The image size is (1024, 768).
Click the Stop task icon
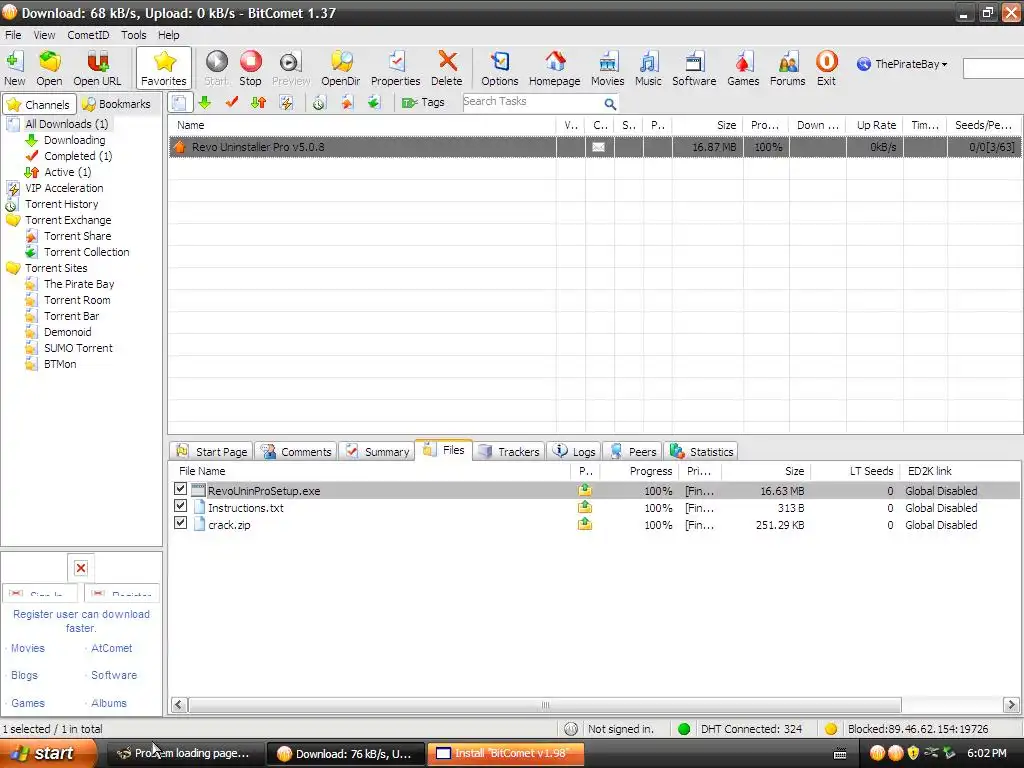250,68
